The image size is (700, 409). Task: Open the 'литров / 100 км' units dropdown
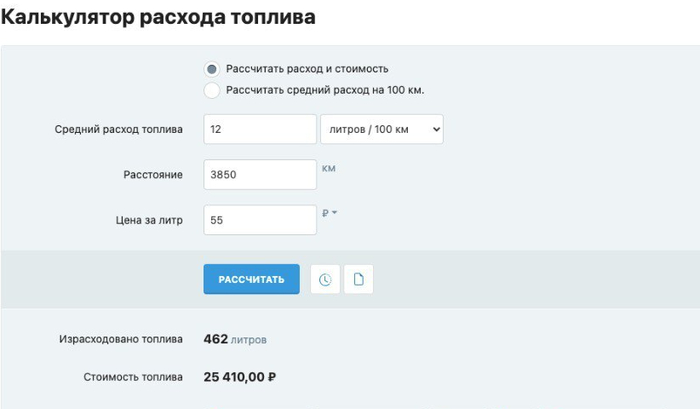click(x=381, y=129)
